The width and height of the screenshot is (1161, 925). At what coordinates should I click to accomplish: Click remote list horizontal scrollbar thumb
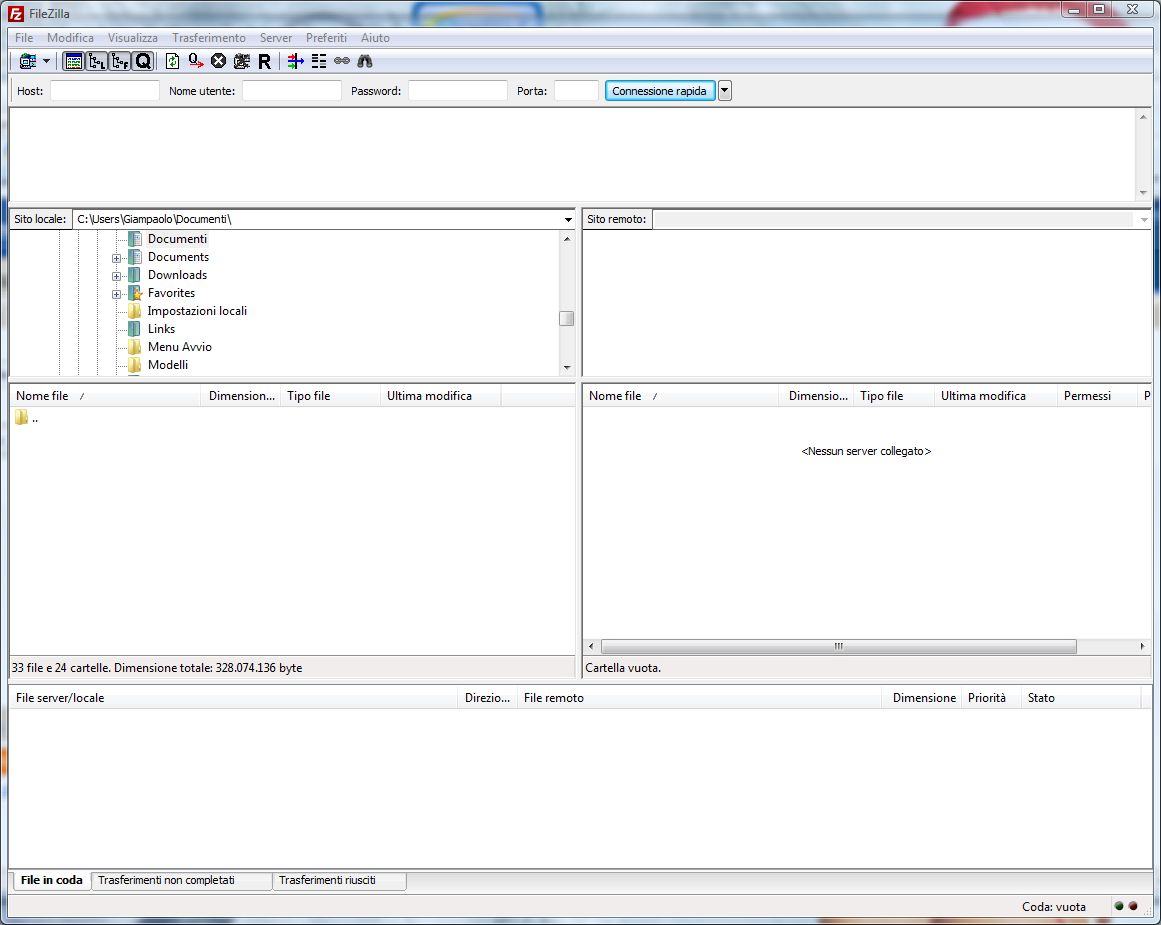point(838,647)
